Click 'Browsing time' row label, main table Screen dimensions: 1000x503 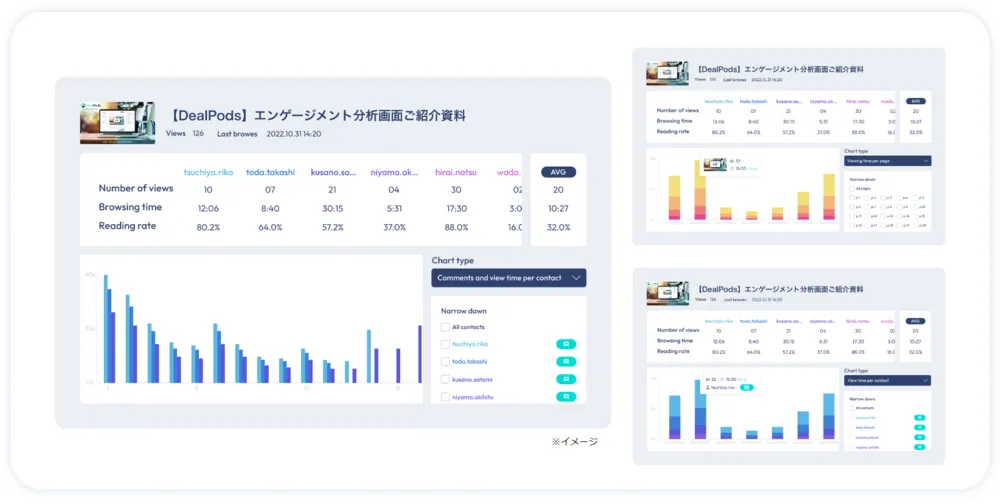[130, 207]
